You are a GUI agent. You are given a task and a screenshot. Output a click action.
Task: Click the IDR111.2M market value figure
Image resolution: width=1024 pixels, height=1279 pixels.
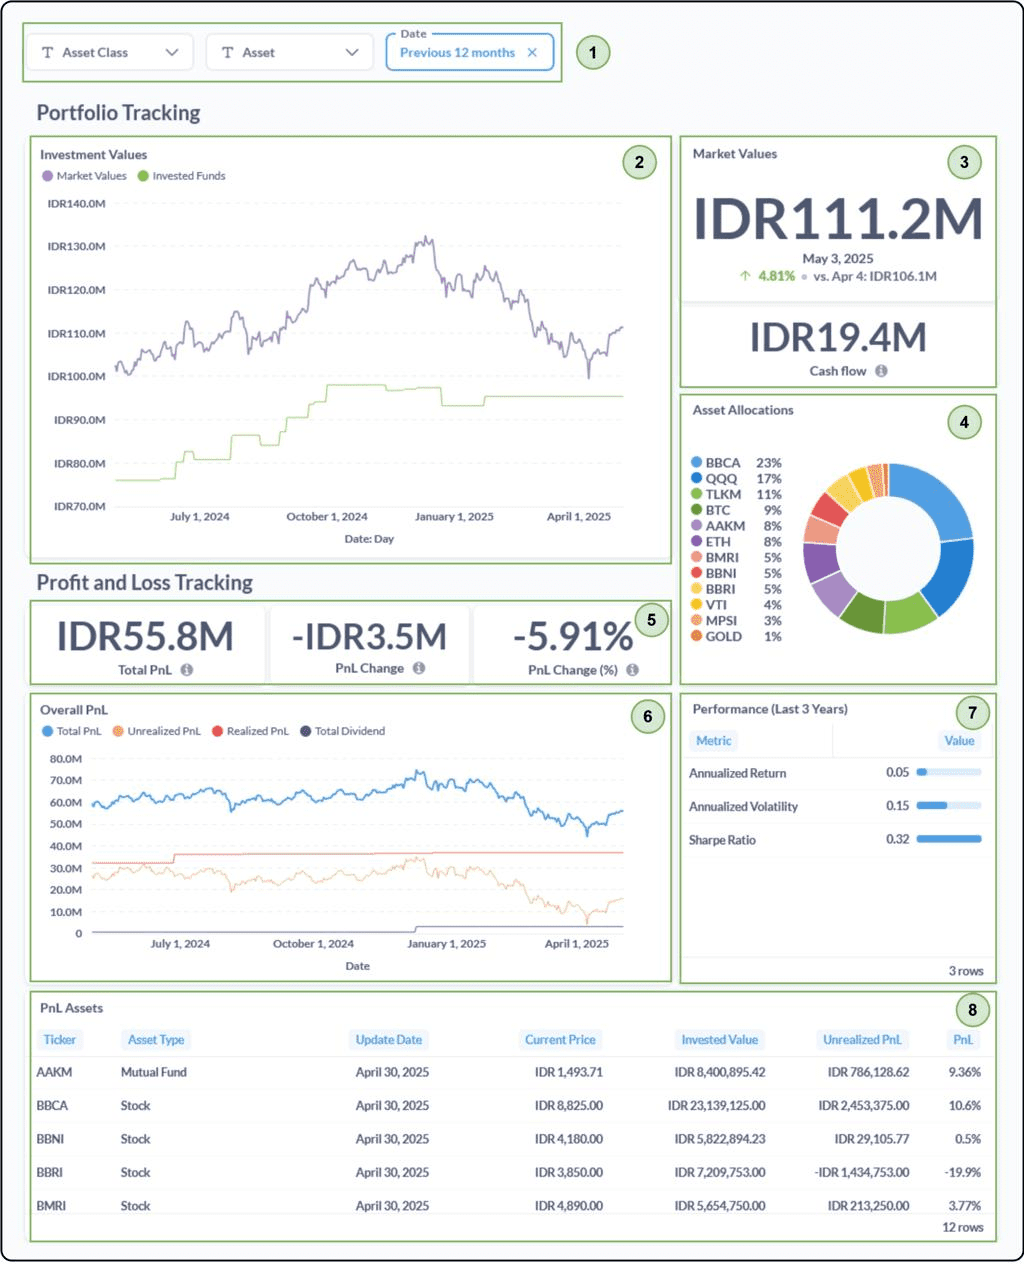838,219
